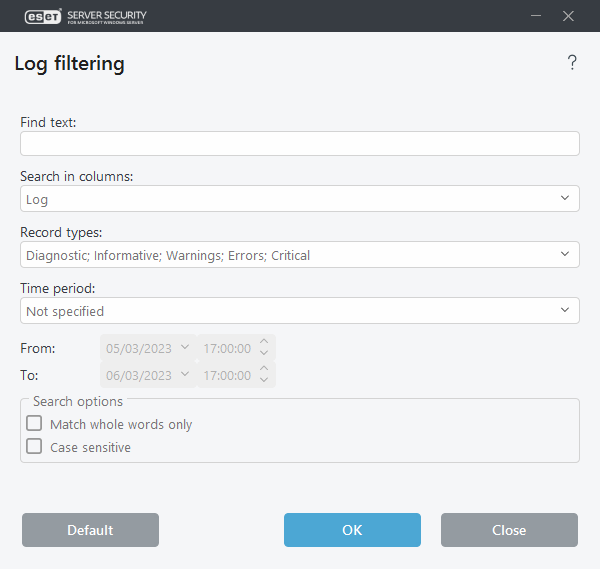
Task: Decrease the From time with down arrow
Action: click(x=264, y=353)
